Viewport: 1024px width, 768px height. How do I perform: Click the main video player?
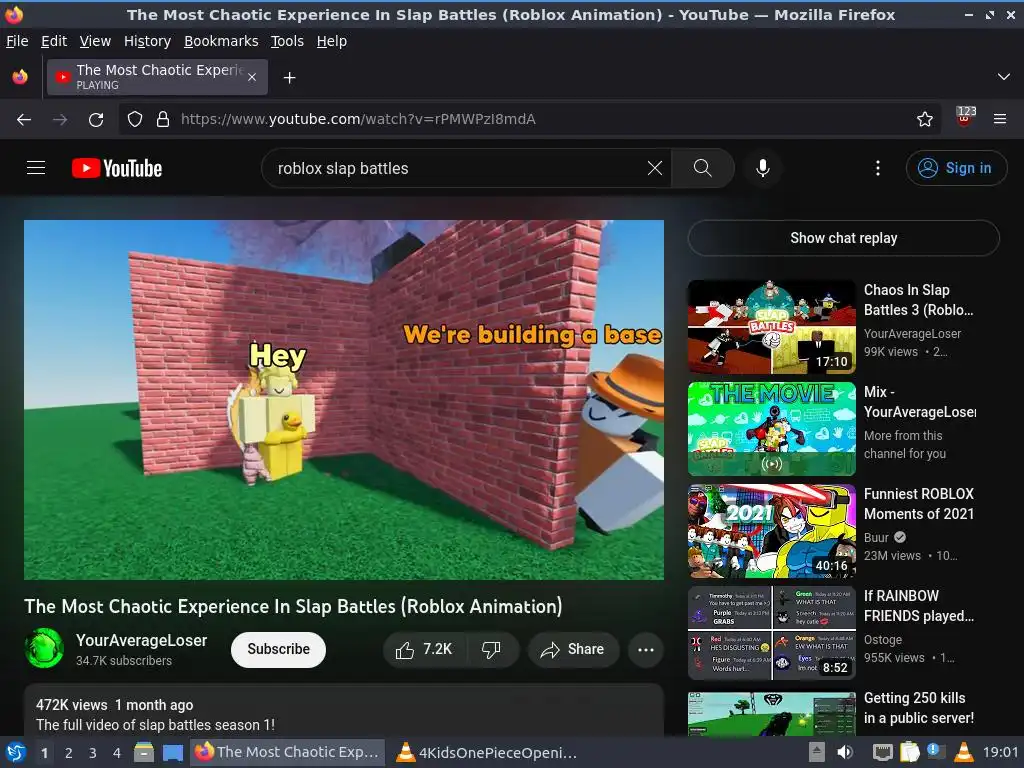[x=344, y=400]
